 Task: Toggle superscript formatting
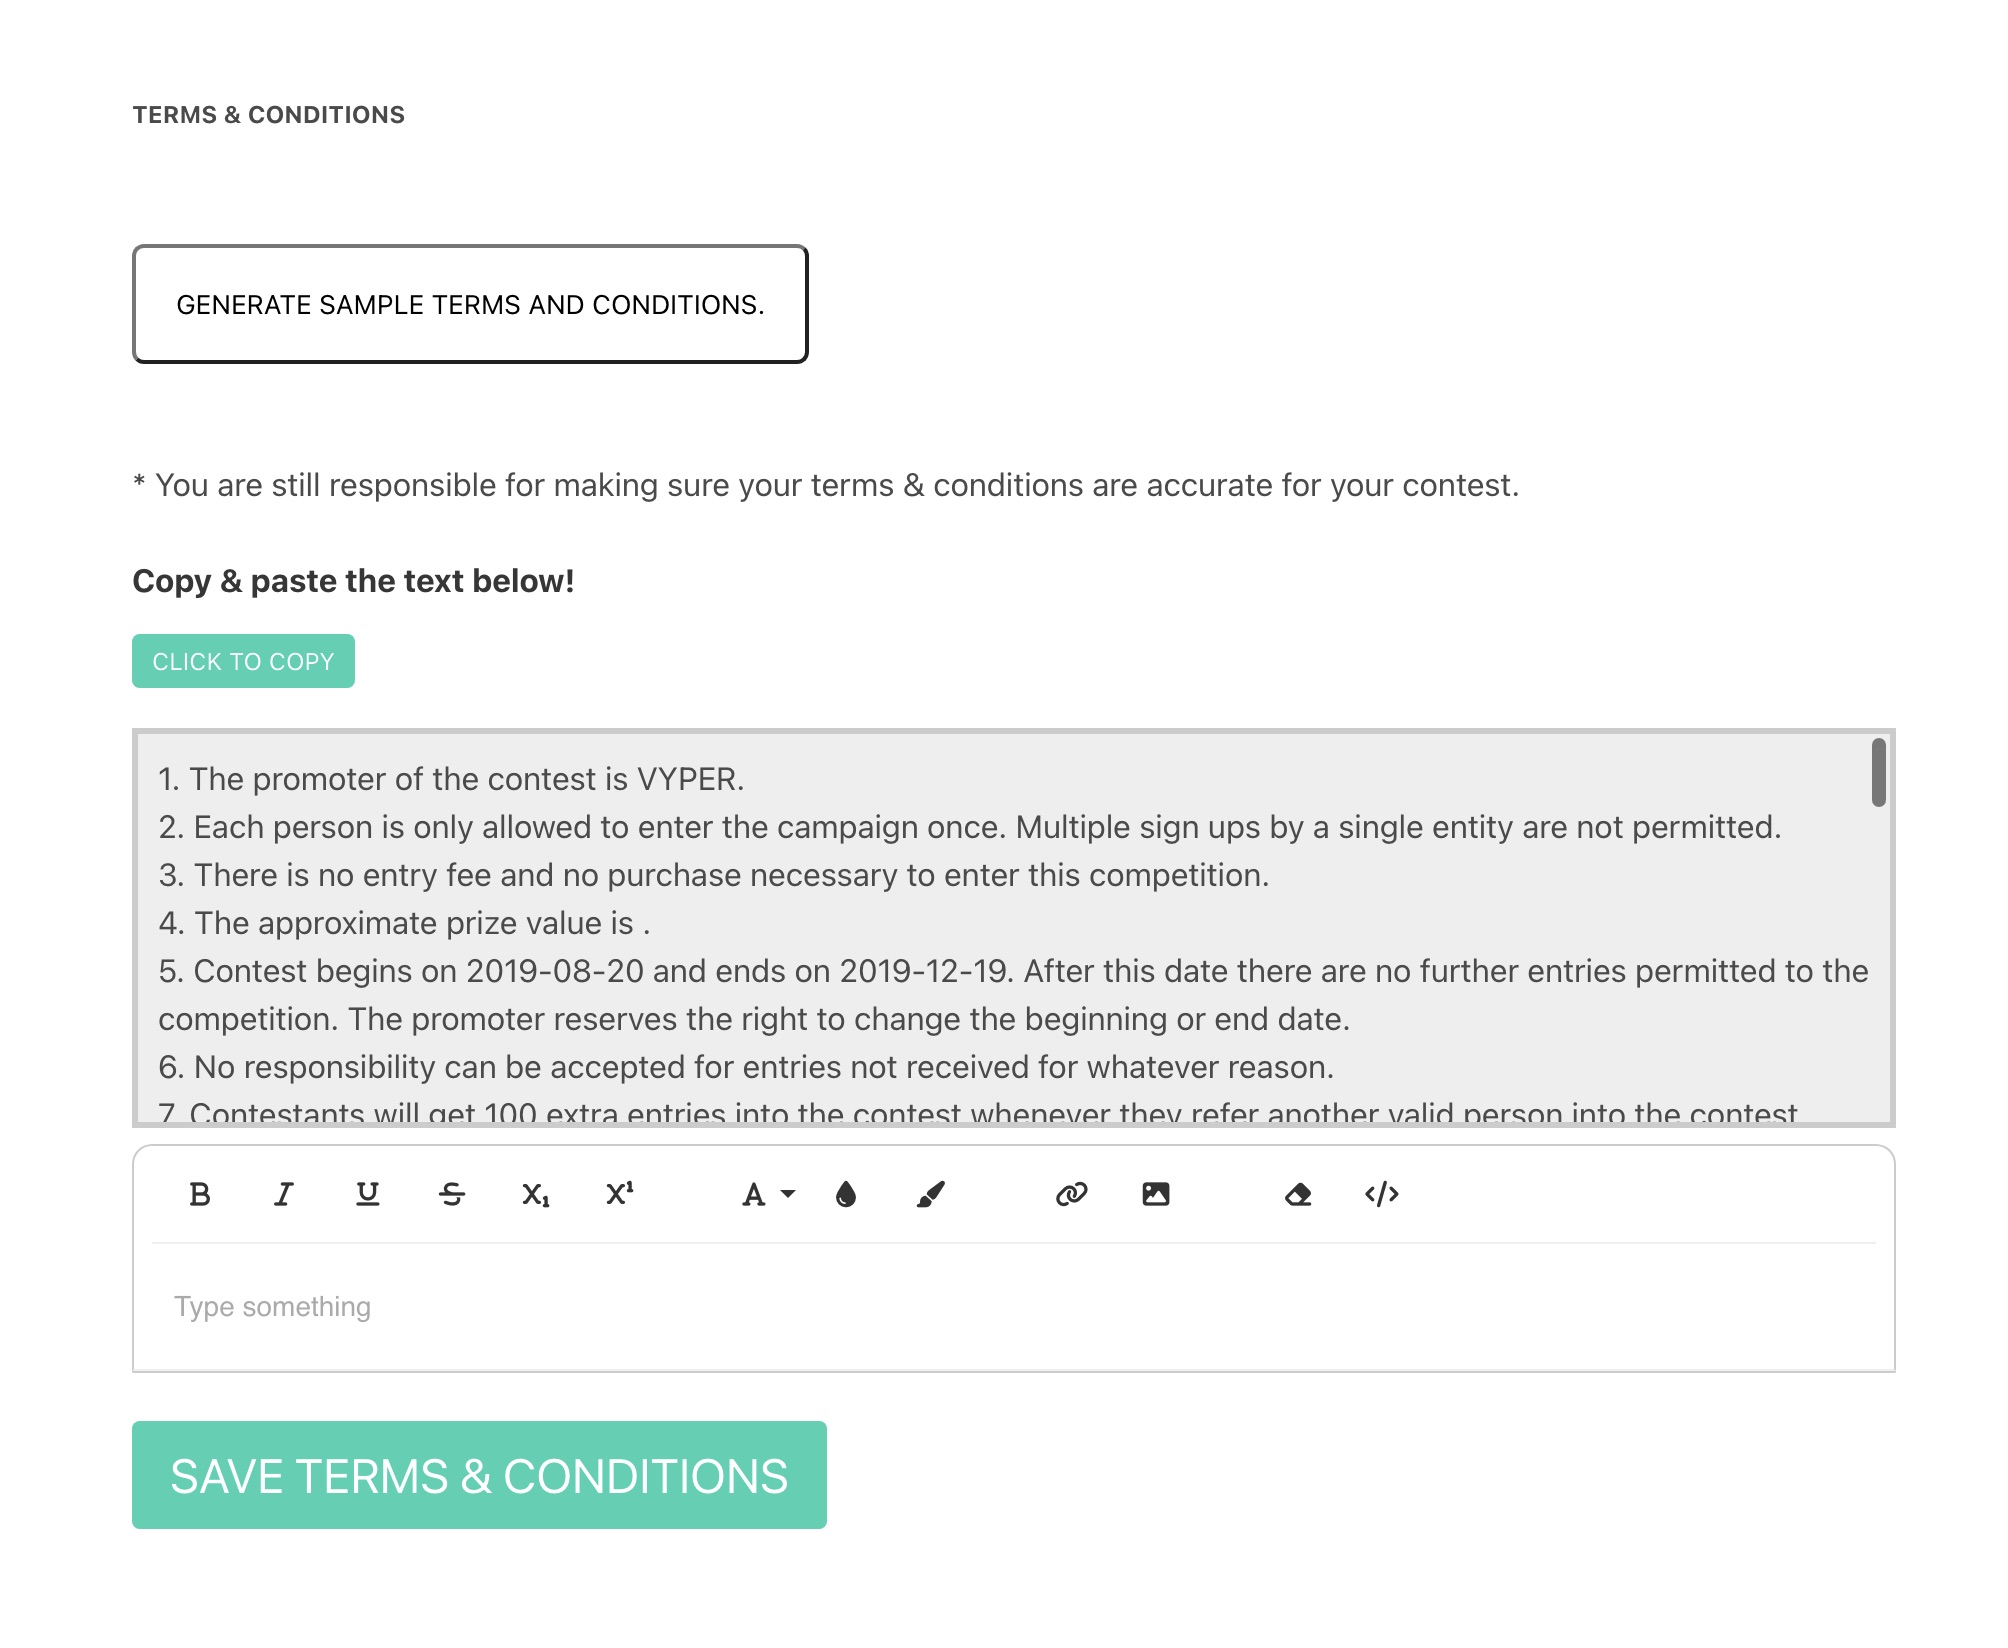[x=620, y=1194]
